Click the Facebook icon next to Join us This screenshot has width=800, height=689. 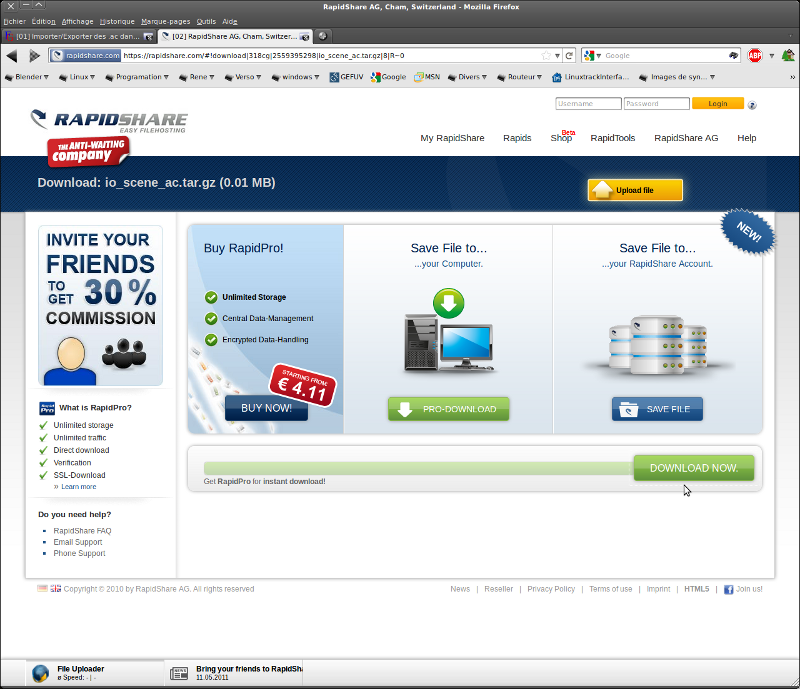coord(728,589)
